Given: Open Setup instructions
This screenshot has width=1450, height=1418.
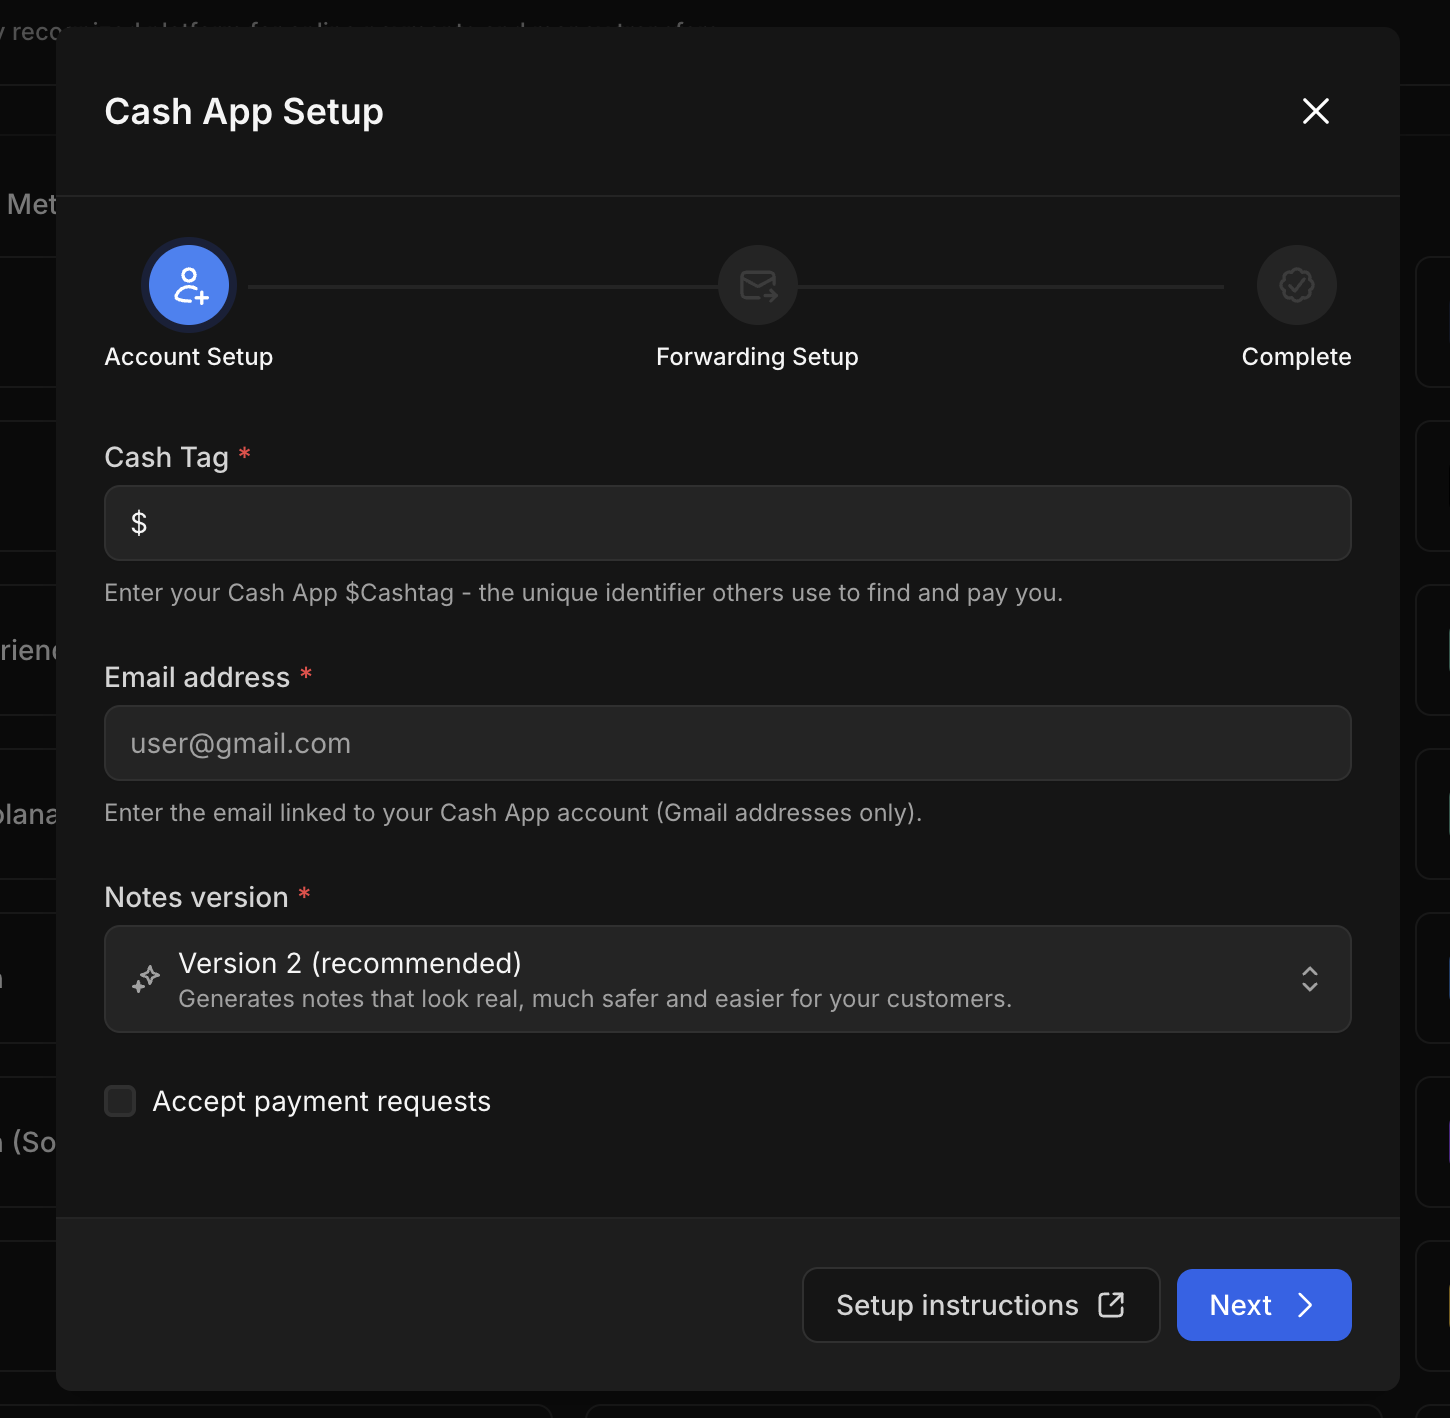Looking at the screenshot, I should (x=980, y=1304).
